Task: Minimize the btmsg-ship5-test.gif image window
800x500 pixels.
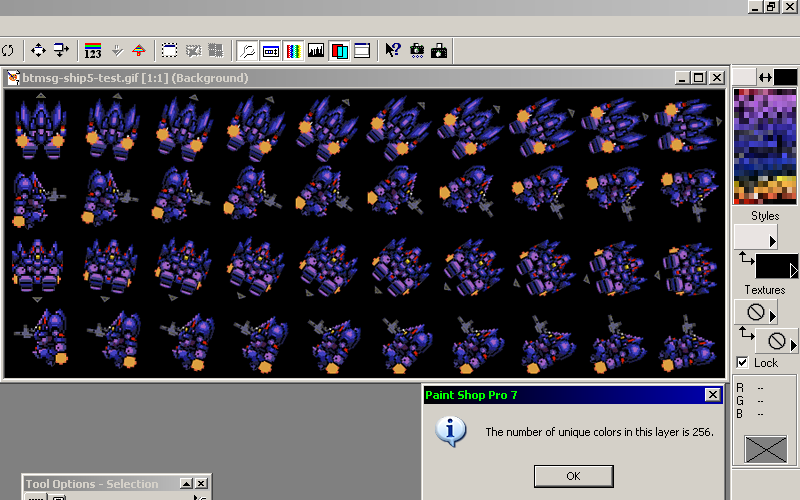Action: coord(682,78)
